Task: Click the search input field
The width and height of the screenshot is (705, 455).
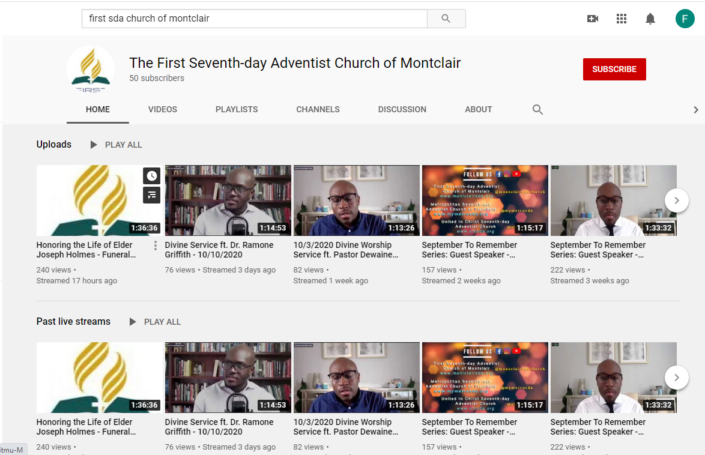Action: coord(254,18)
